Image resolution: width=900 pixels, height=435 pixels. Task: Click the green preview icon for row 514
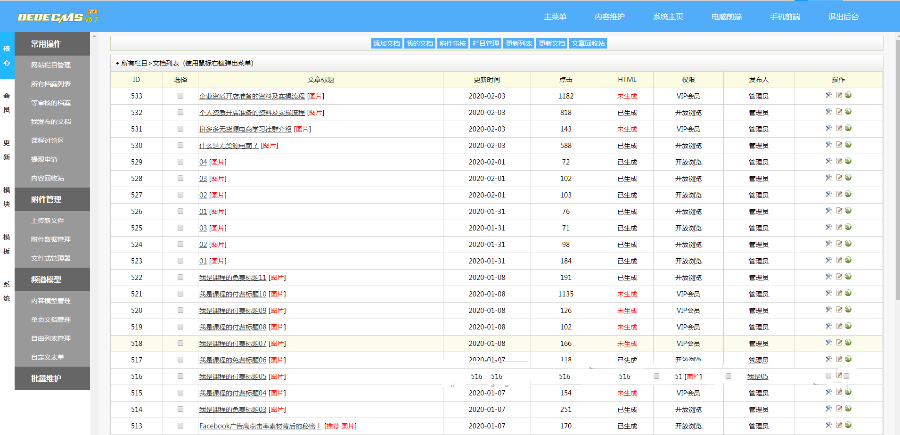point(848,409)
